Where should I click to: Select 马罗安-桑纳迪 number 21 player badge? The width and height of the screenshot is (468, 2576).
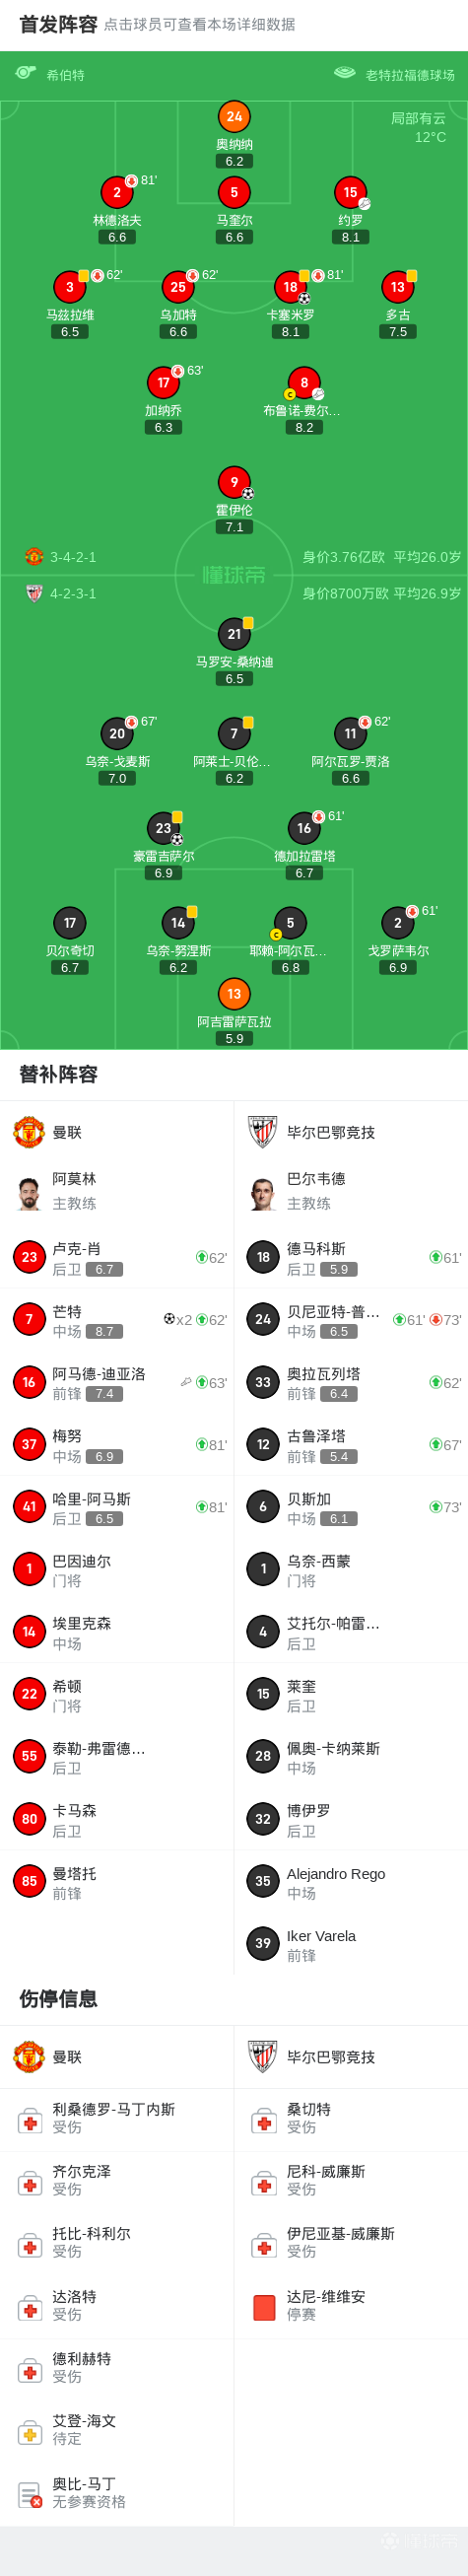tap(234, 634)
